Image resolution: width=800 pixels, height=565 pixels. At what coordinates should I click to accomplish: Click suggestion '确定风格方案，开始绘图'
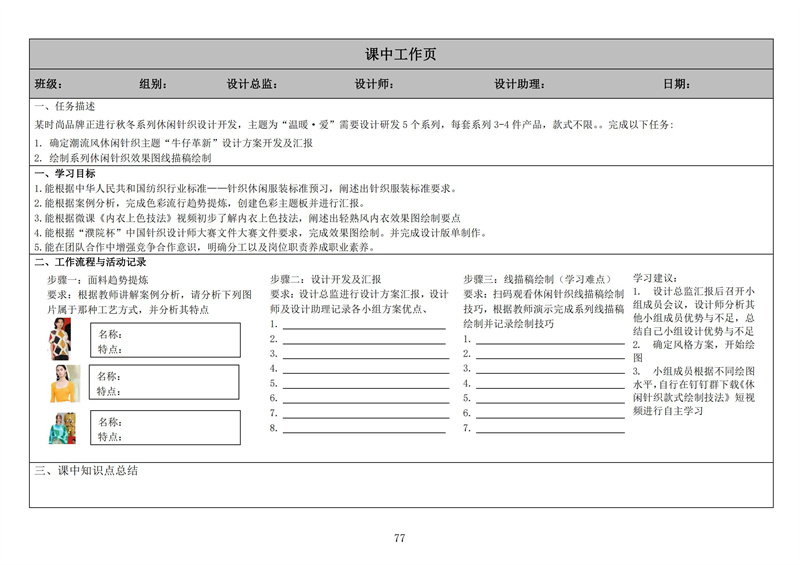point(693,351)
